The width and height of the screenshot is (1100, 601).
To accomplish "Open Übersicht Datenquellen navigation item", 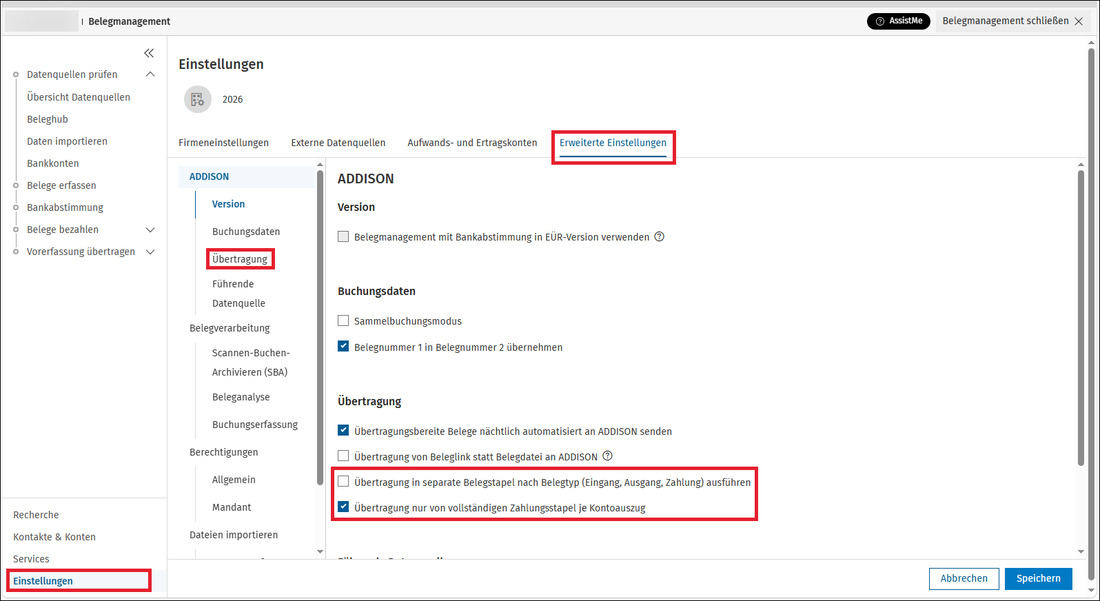I will tap(79, 97).
